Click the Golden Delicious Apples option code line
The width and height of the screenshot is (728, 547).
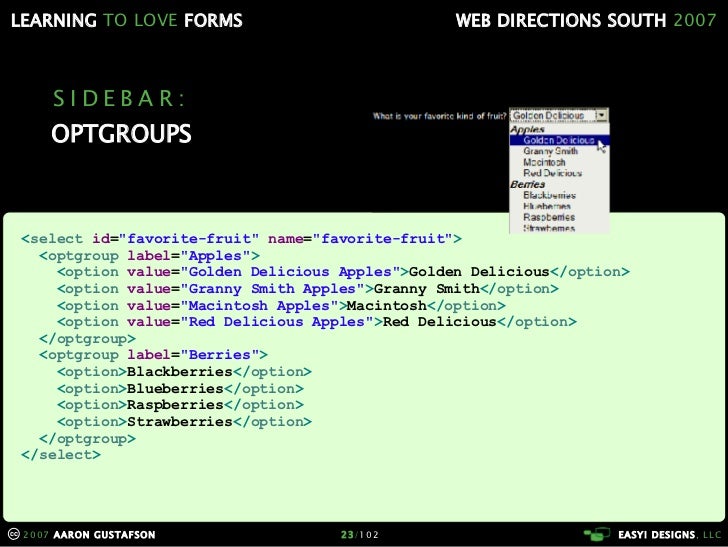(x=344, y=272)
